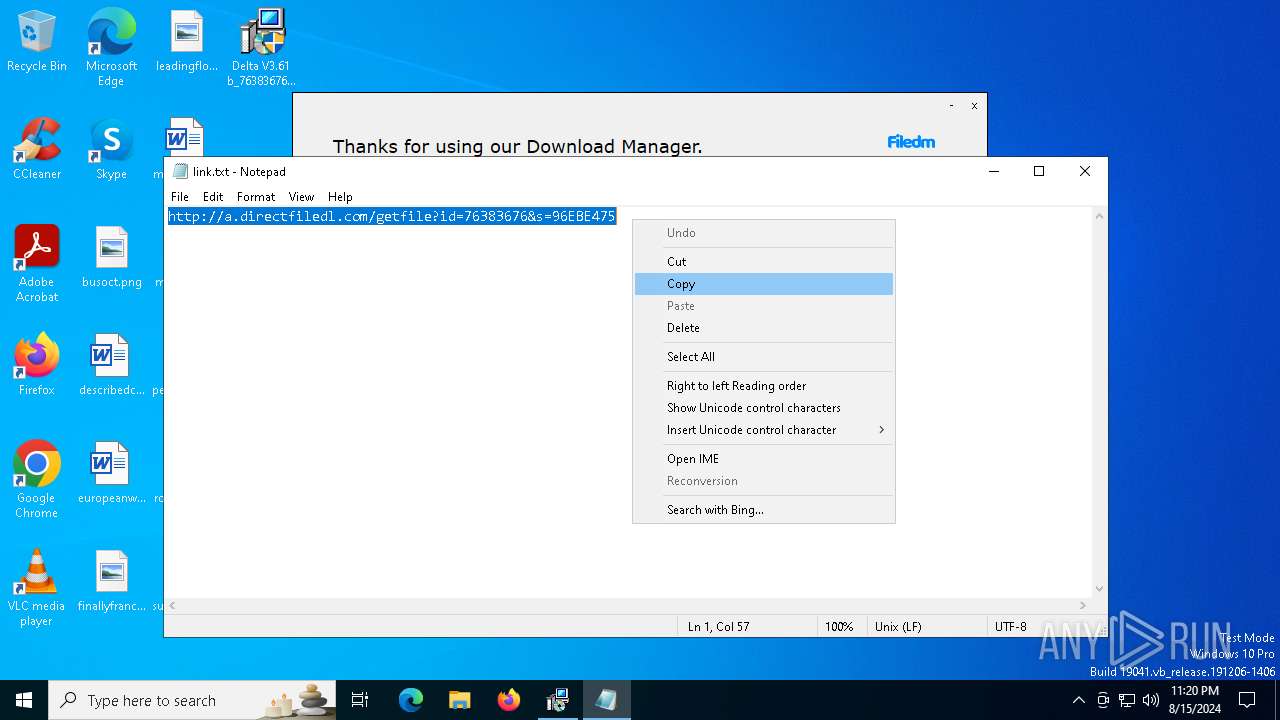Launch Edge from the taskbar
Image resolution: width=1280 pixels, height=720 pixels.
[411, 700]
